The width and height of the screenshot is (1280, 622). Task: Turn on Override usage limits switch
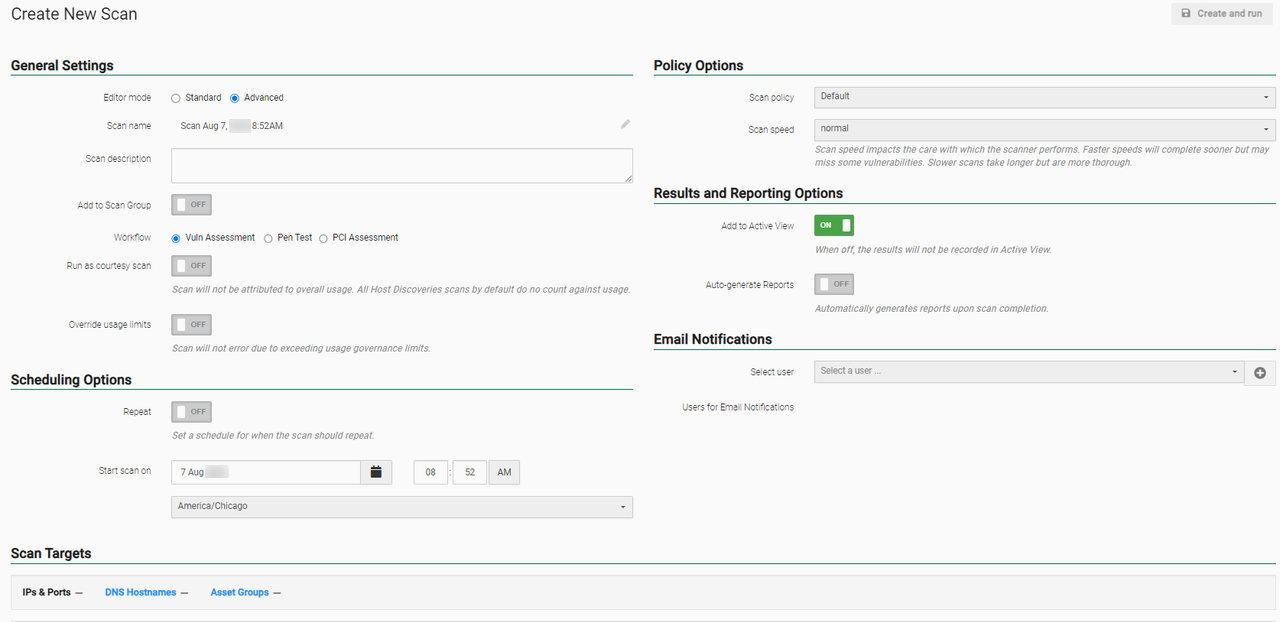pyautogui.click(x=191, y=325)
